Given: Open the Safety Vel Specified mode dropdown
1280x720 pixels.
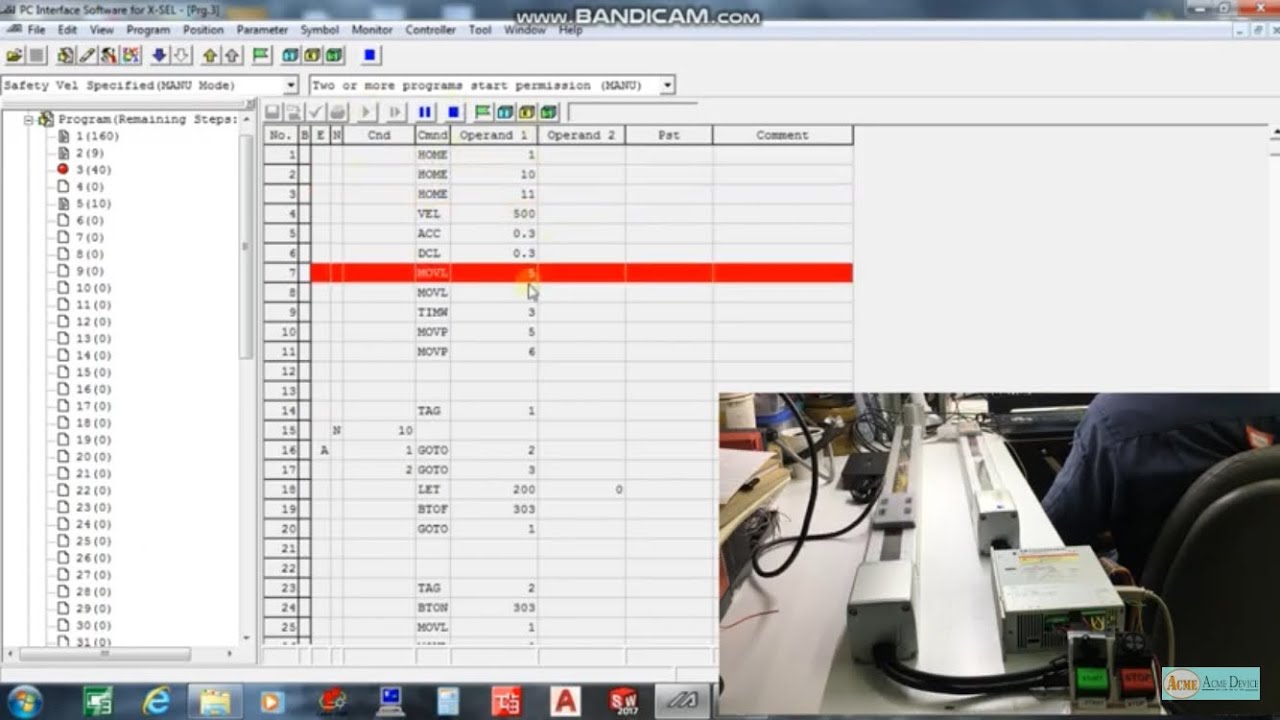Looking at the screenshot, I should (x=291, y=86).
